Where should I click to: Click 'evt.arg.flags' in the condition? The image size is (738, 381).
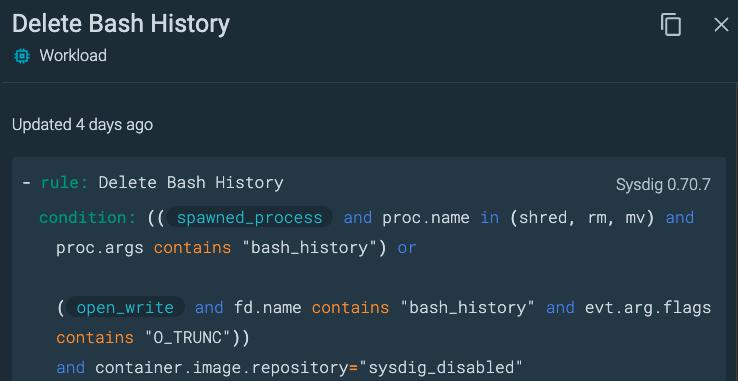tap(648, 308)
